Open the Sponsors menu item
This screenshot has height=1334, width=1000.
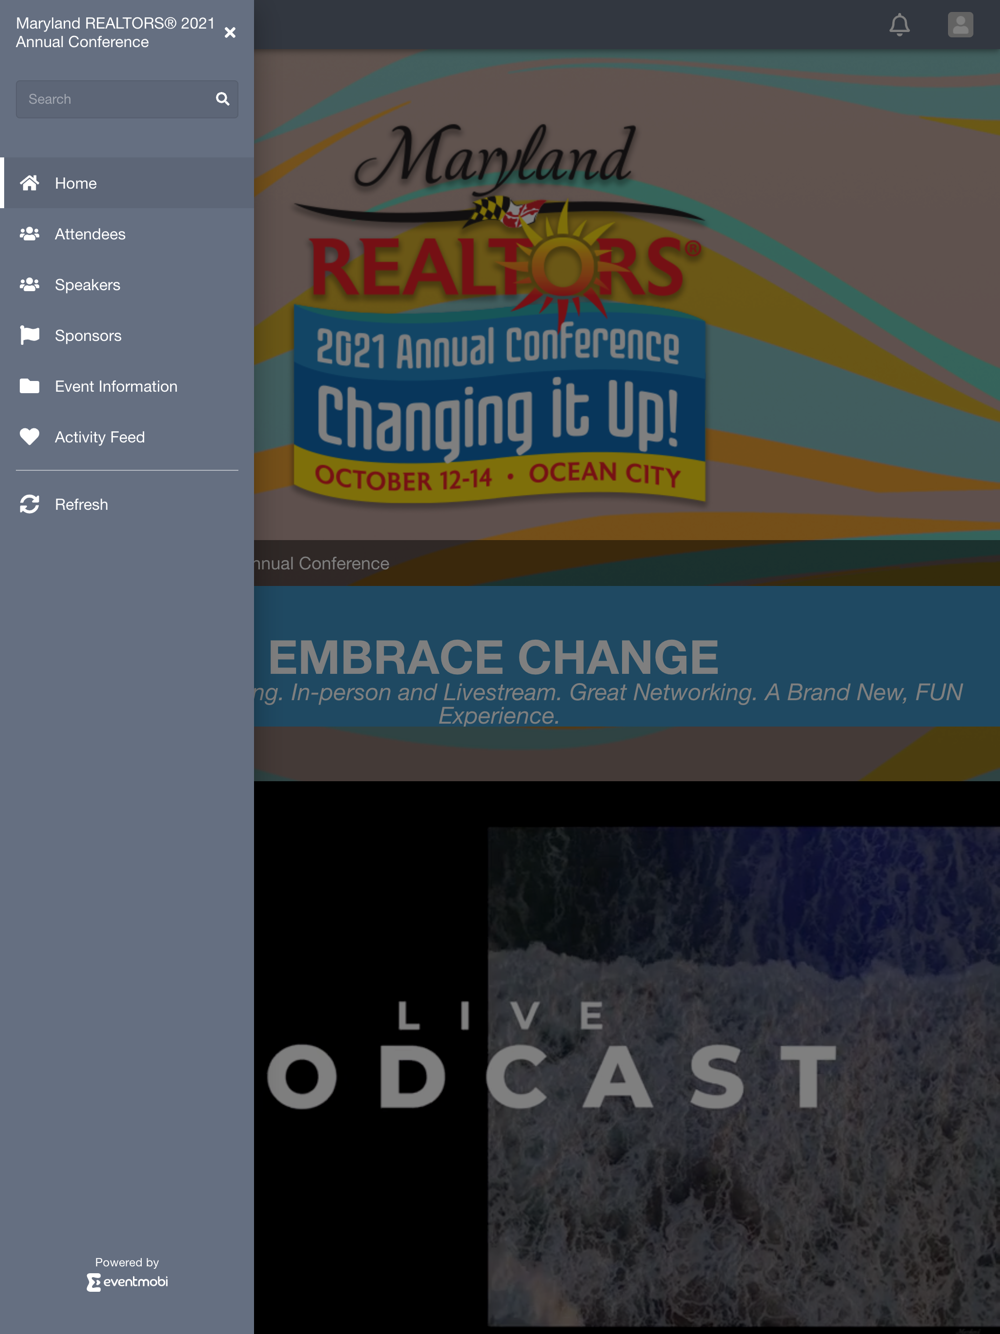pos(127,336)
